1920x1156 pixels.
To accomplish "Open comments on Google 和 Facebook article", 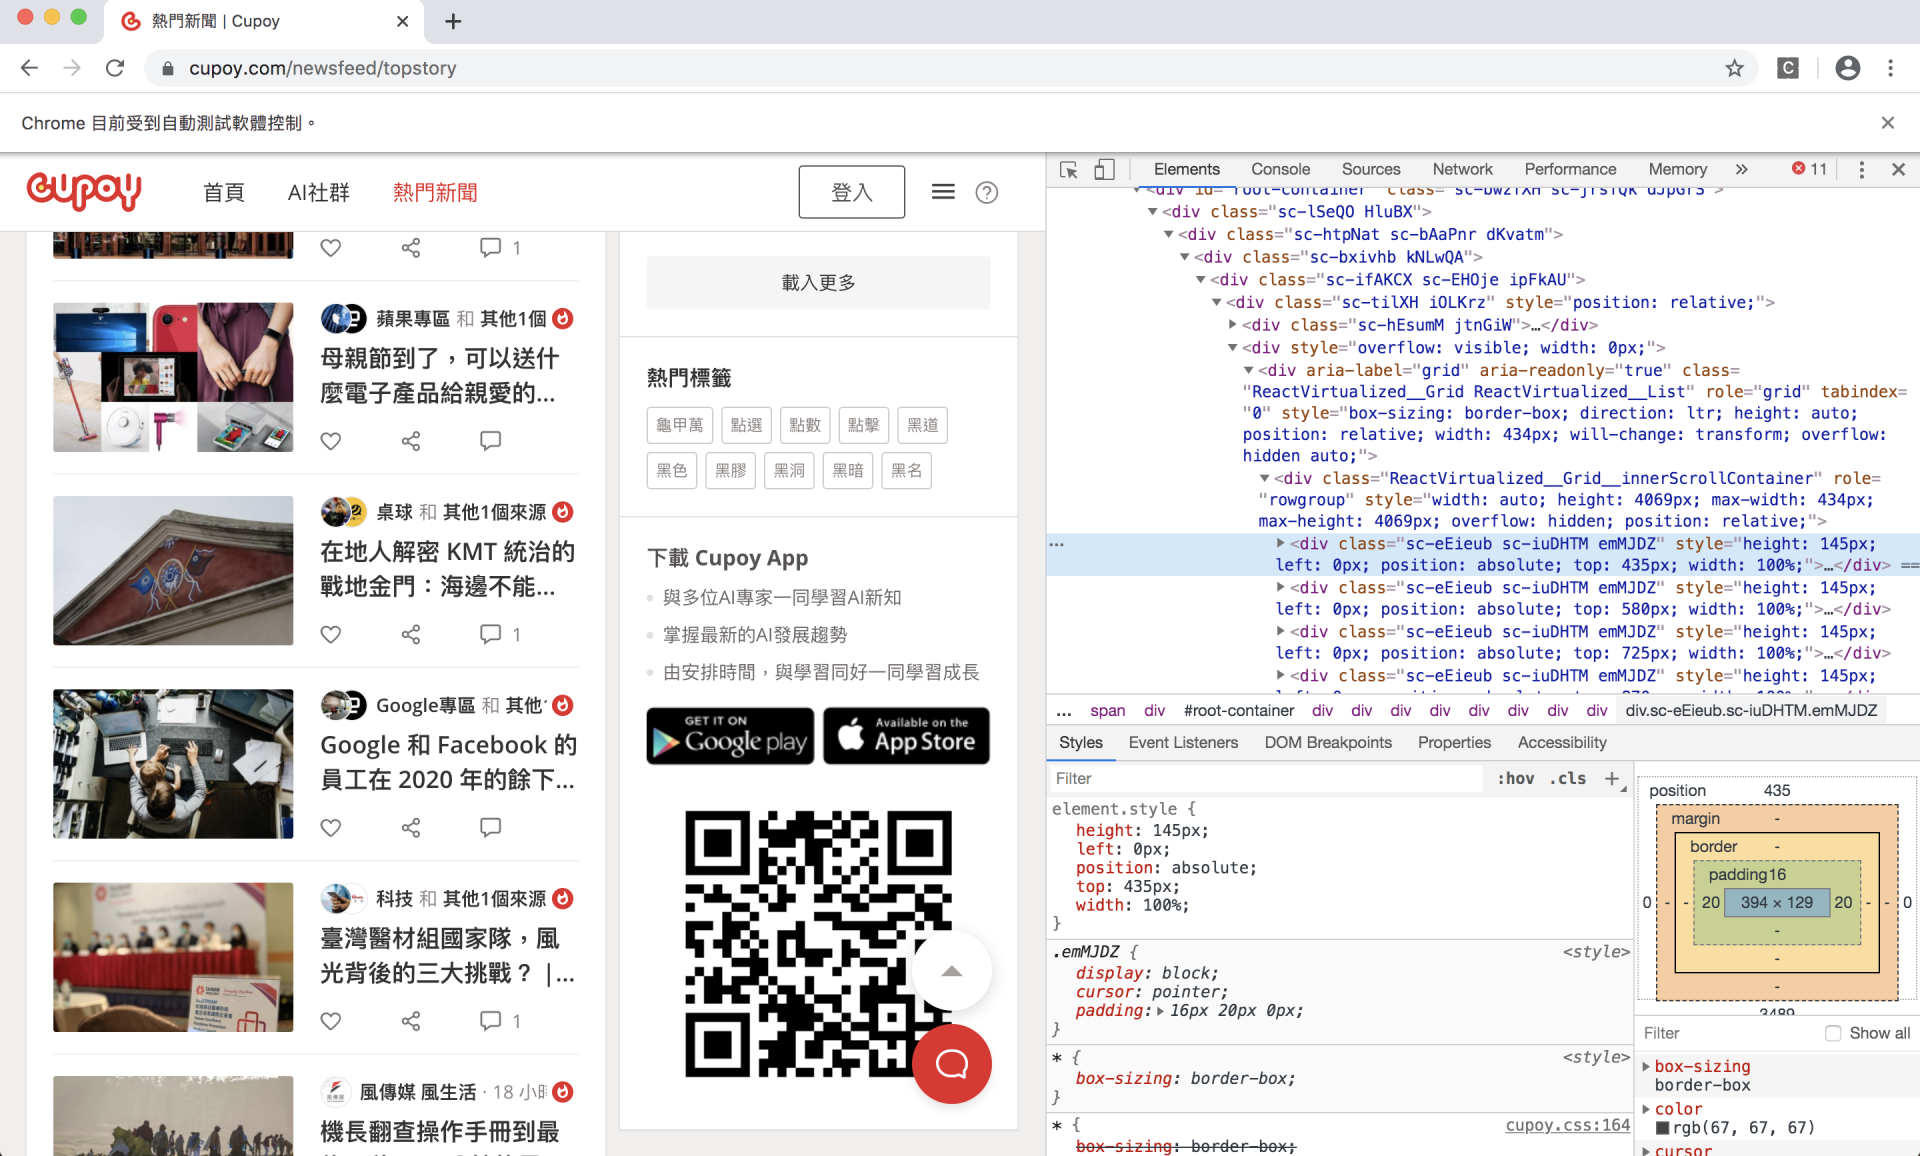I will click(x=490, y=827).
